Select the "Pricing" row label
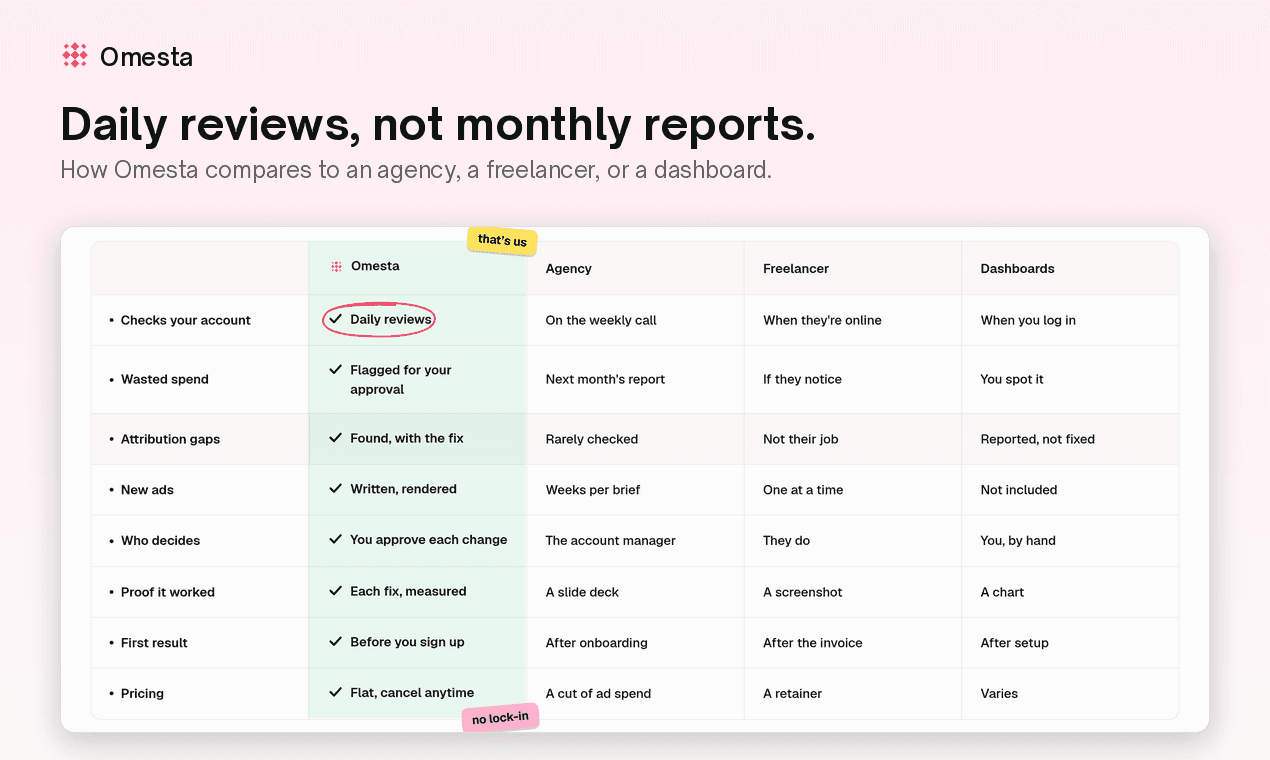Image resolution: width=1270 pixels, height=760 pixels. tap(142, 693)
